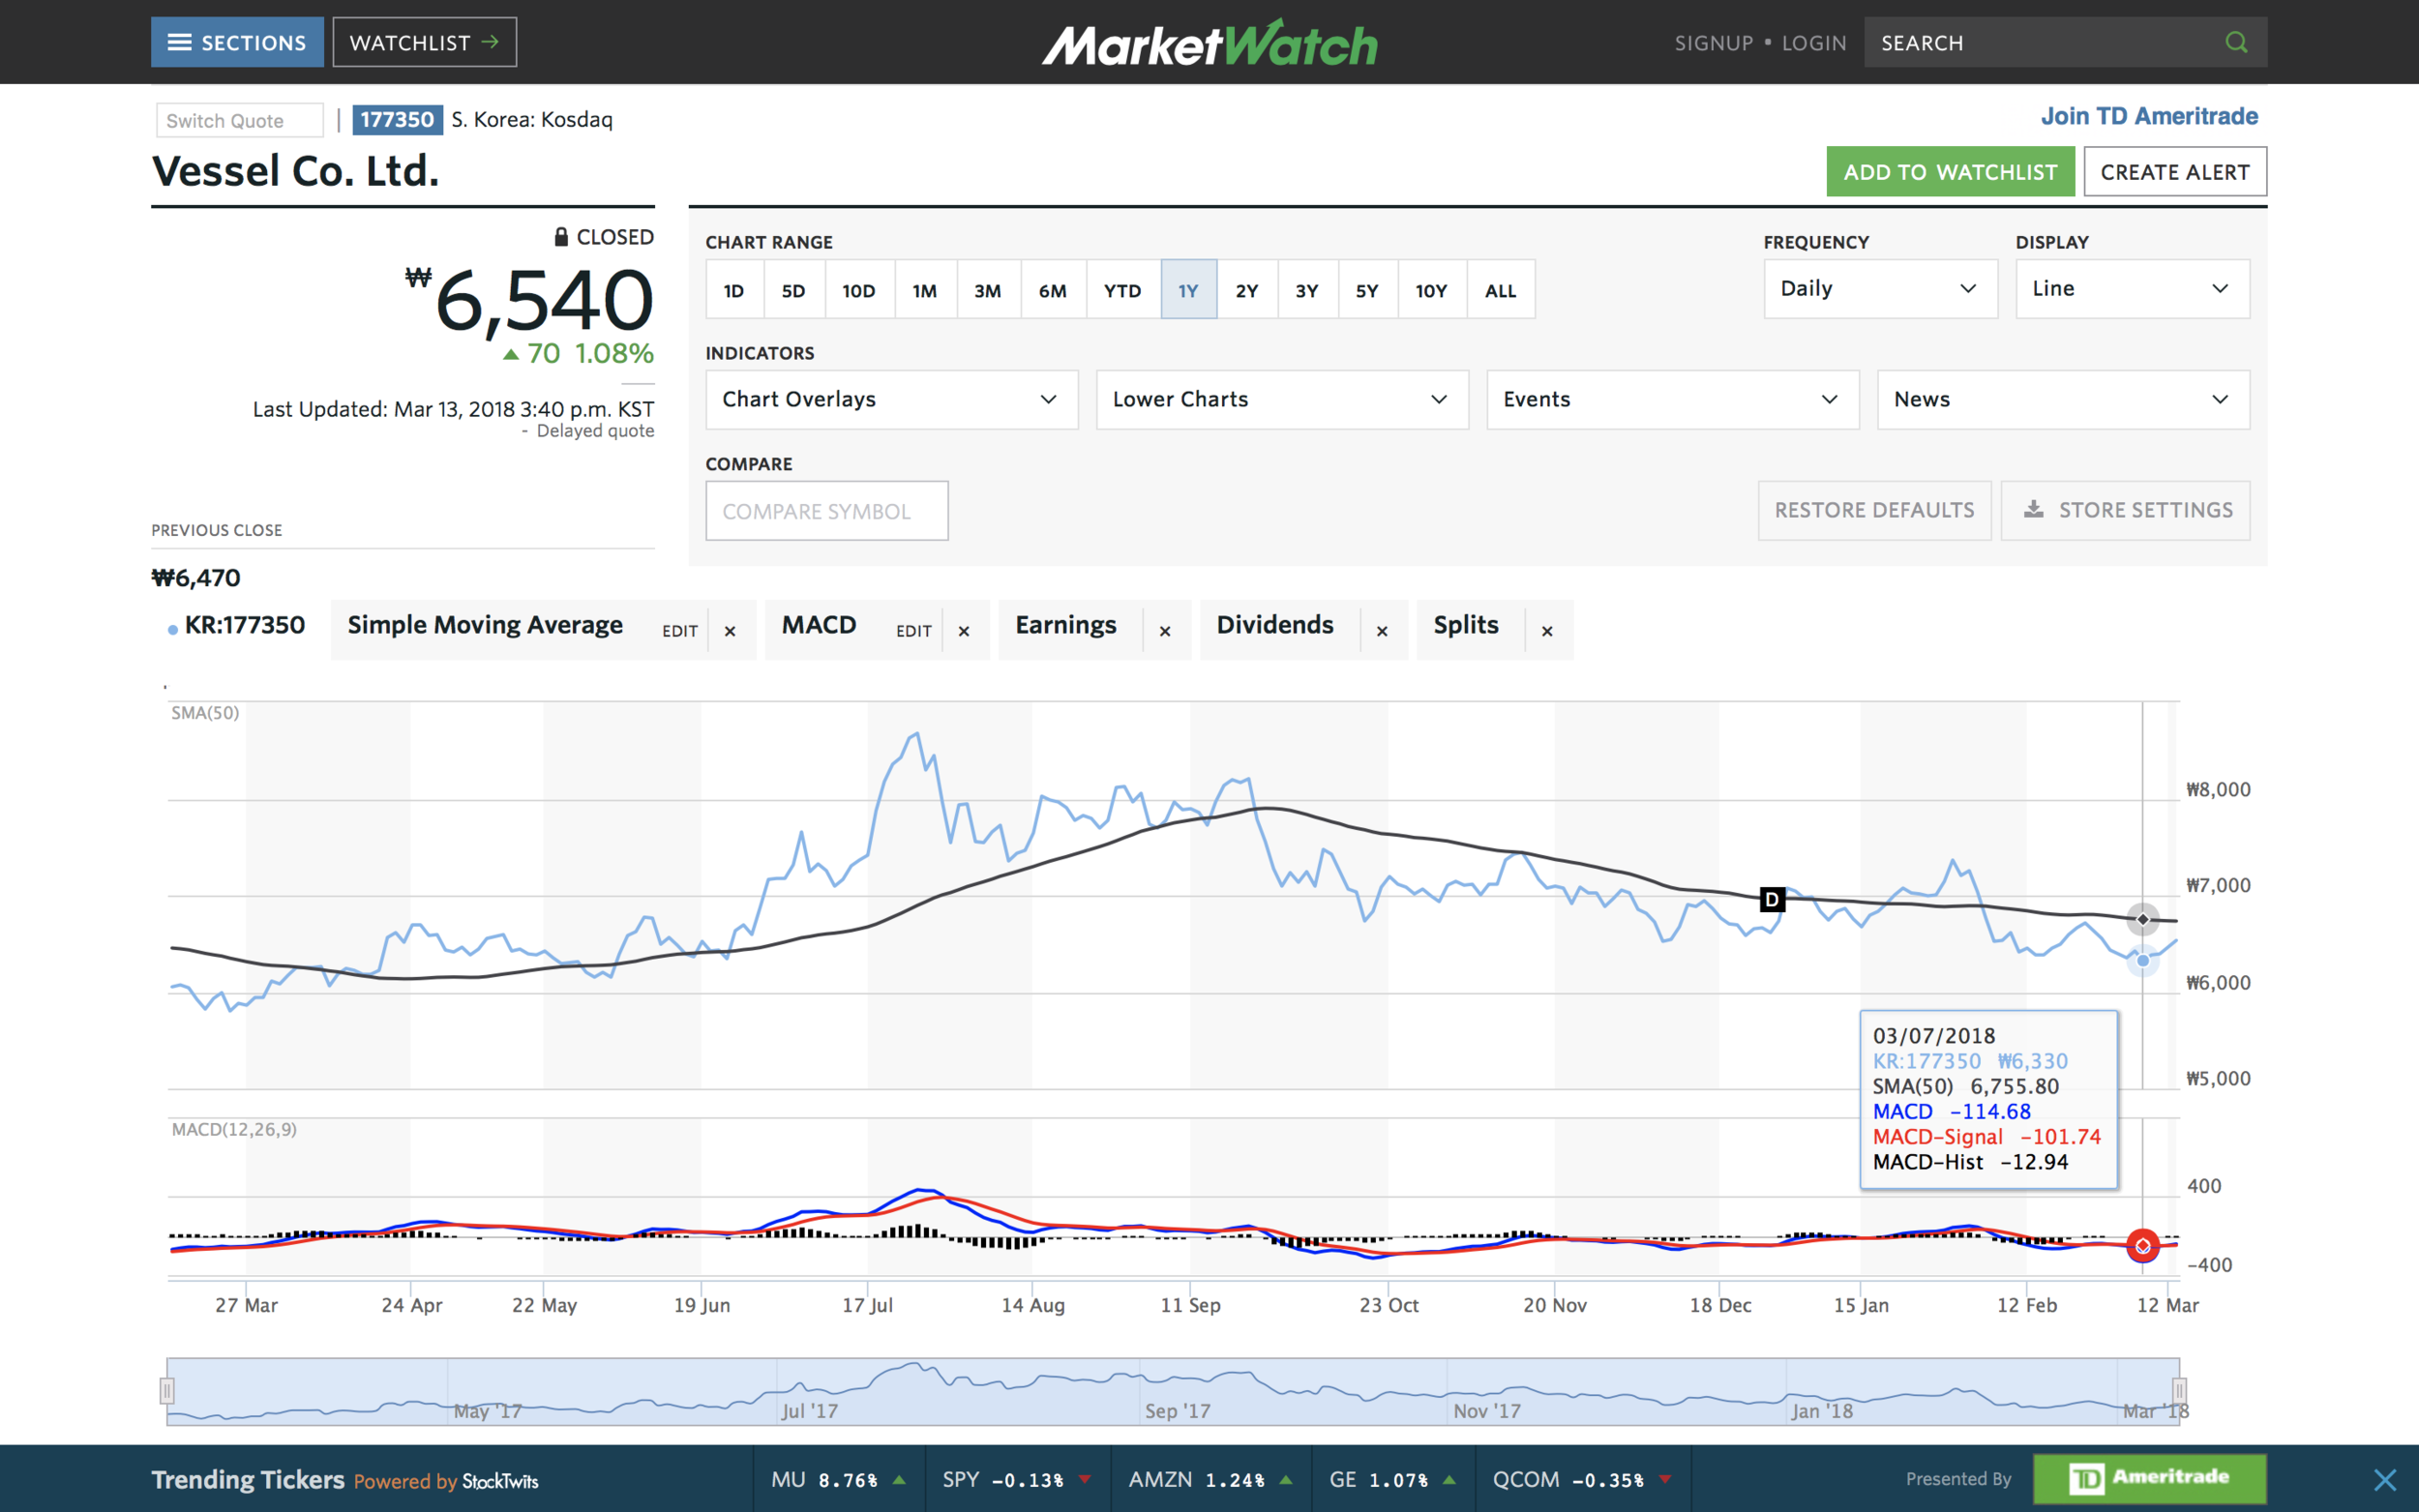
Task: Edit the MACD indicator
Action: 914,631
